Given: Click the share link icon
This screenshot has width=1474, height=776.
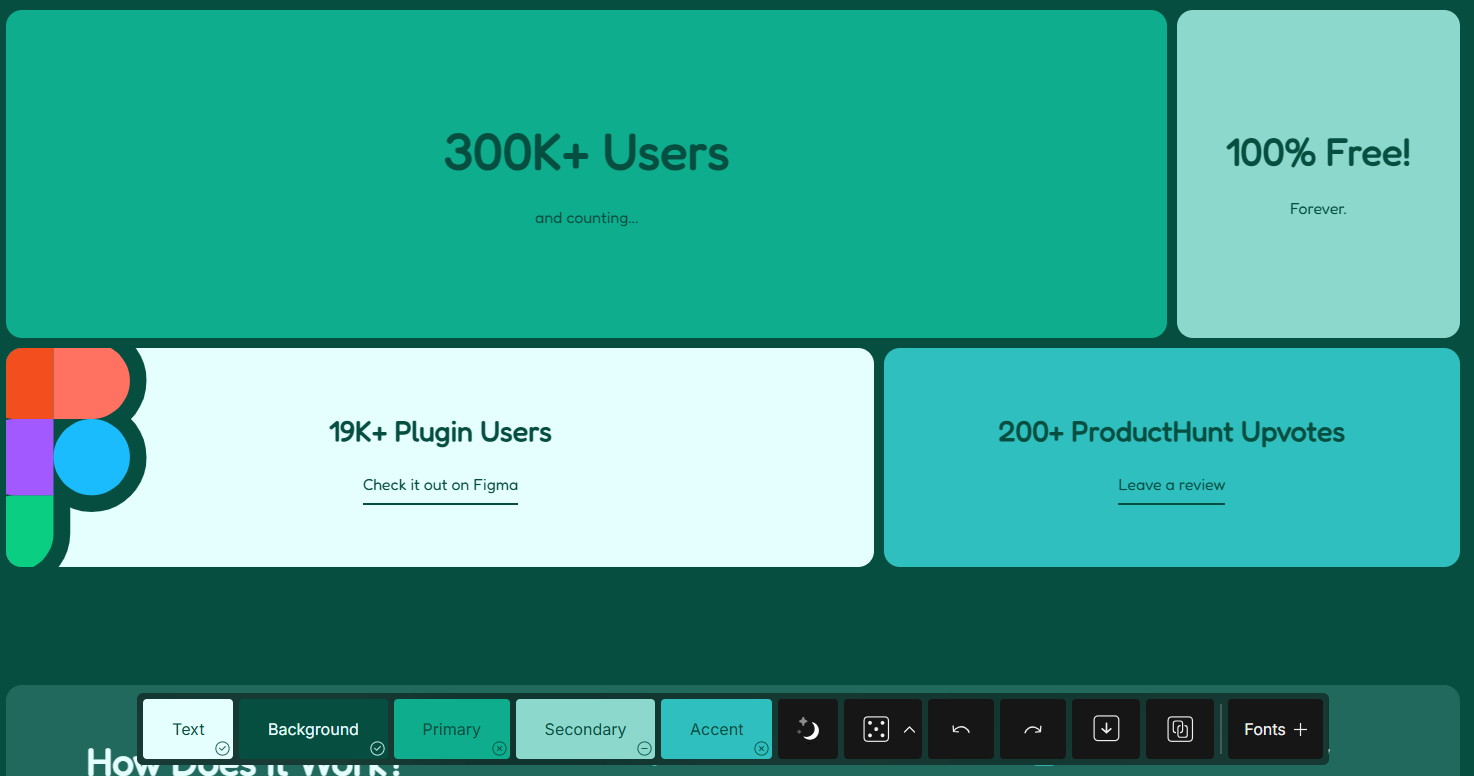Looking at the screenshot, I should click(1179, 729).
